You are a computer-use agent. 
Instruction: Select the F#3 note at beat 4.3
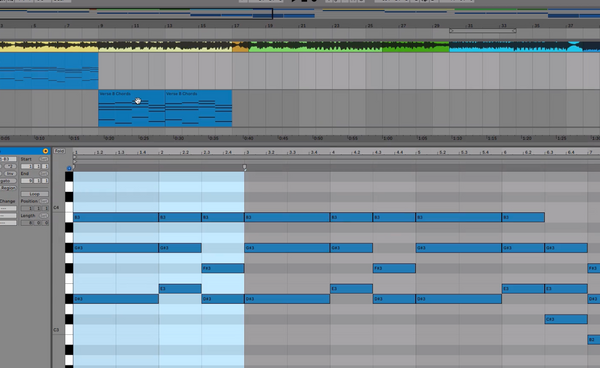click(x=394, y=268)
